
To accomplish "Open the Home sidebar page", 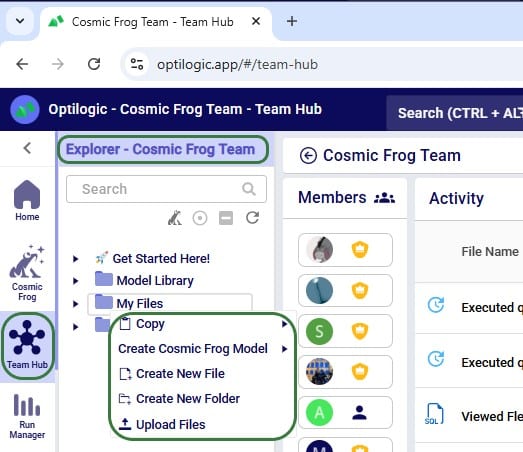I will (27, 200).
